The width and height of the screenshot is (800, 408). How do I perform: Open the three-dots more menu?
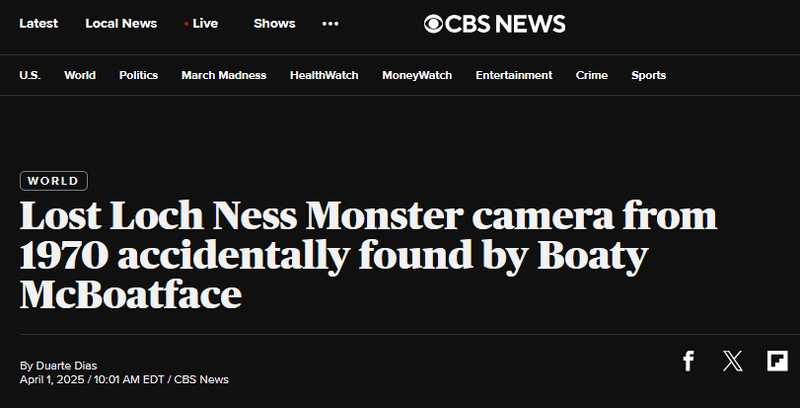point(330,24)
